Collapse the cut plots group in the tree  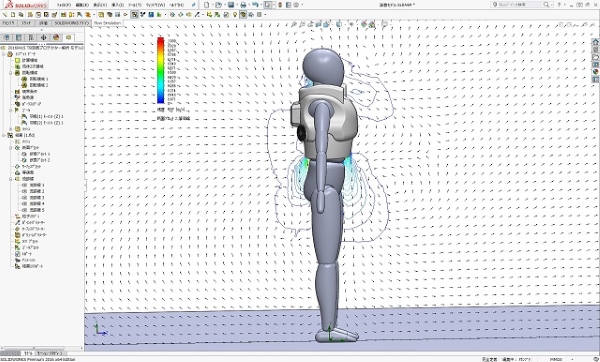pos(11,148)
